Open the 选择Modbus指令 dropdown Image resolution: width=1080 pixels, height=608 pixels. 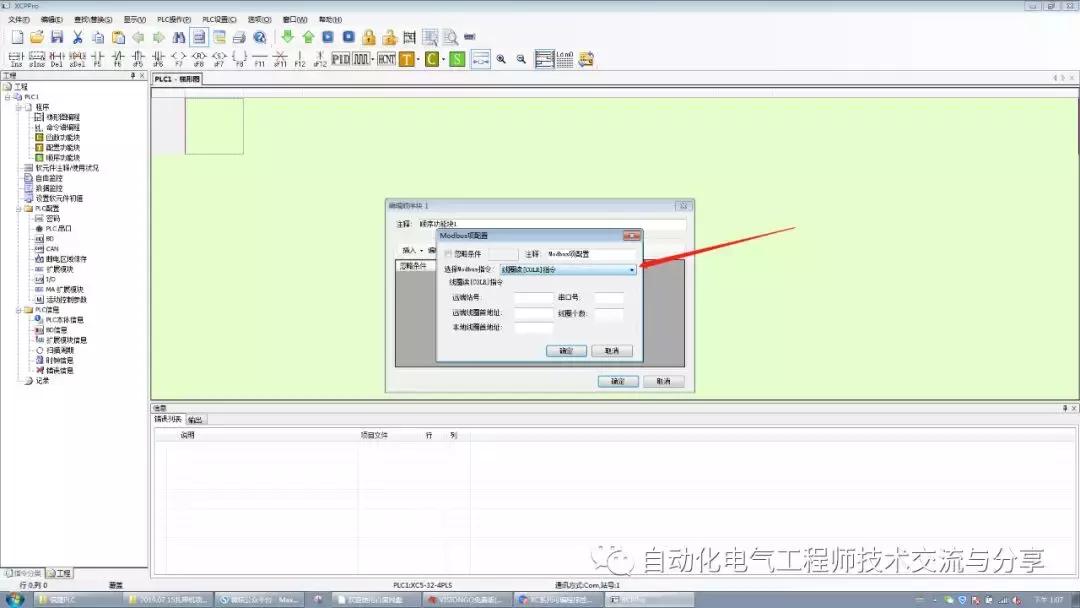click(x=632, y=269)
